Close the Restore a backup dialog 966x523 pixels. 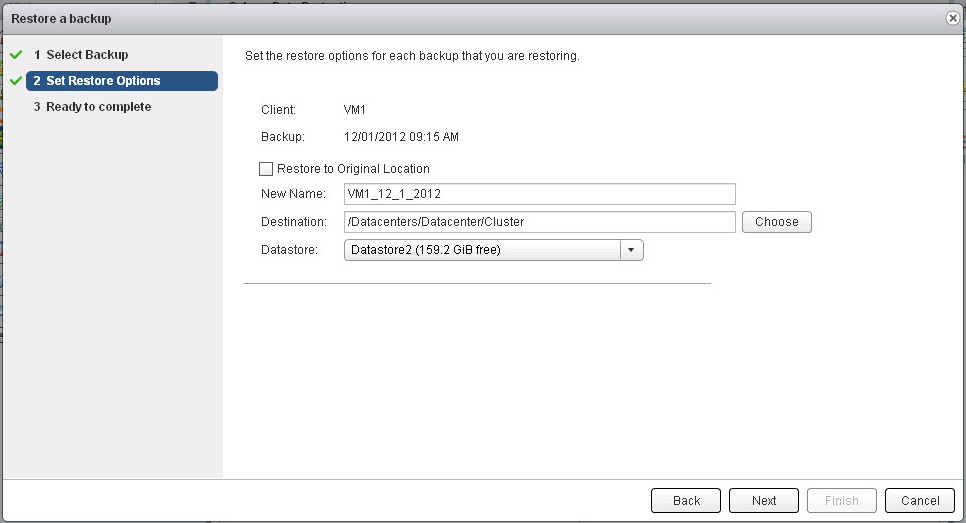click(x=952, y=18)
